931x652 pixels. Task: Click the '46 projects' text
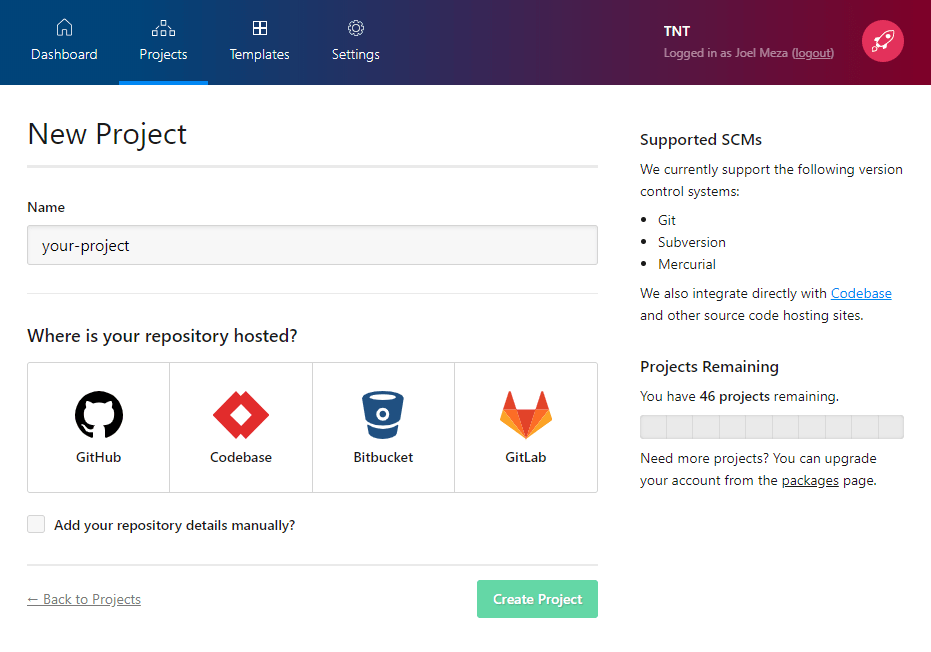734,396
